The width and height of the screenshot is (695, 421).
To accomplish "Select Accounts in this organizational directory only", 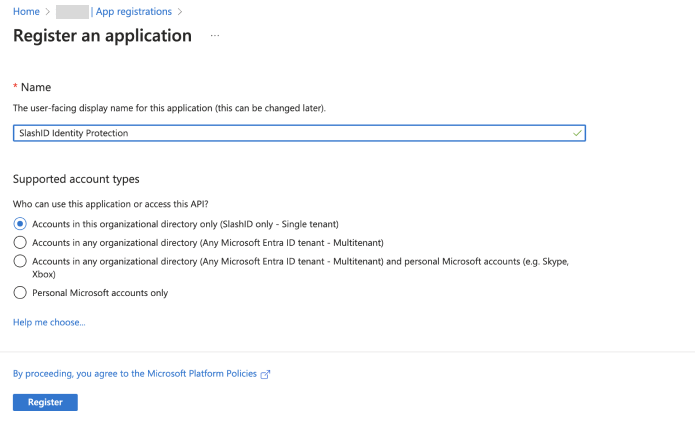I will coord(20,224).
